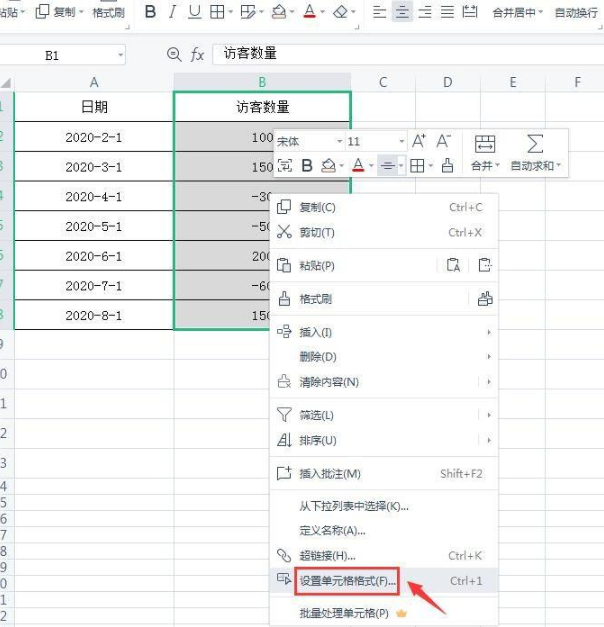
Task: Expand the 删除(D) submenu
Action: (384, 356)
